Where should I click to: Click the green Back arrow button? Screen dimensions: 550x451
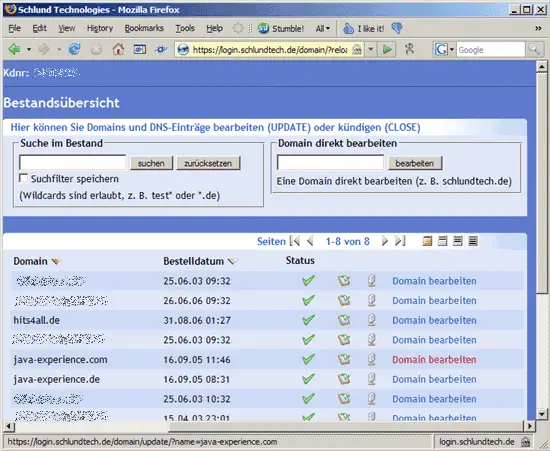[x=14, y=49]
